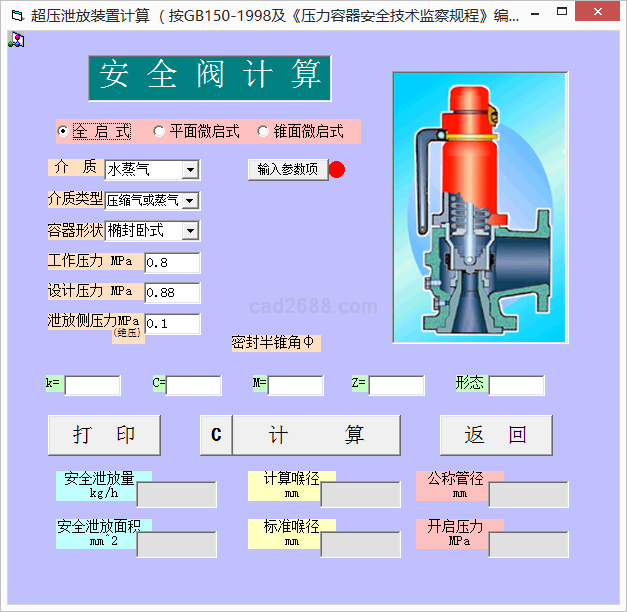Choose the 平面微启式 valve type
This screenshot has height=612, width=627.
point(159,131)
